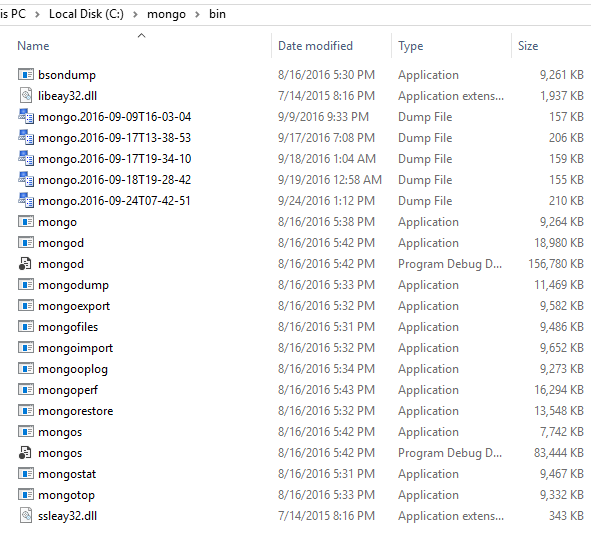This screenshot has width=591, height=535.
Task: Click the 83,444 KB size value
Action: point(559,453)
